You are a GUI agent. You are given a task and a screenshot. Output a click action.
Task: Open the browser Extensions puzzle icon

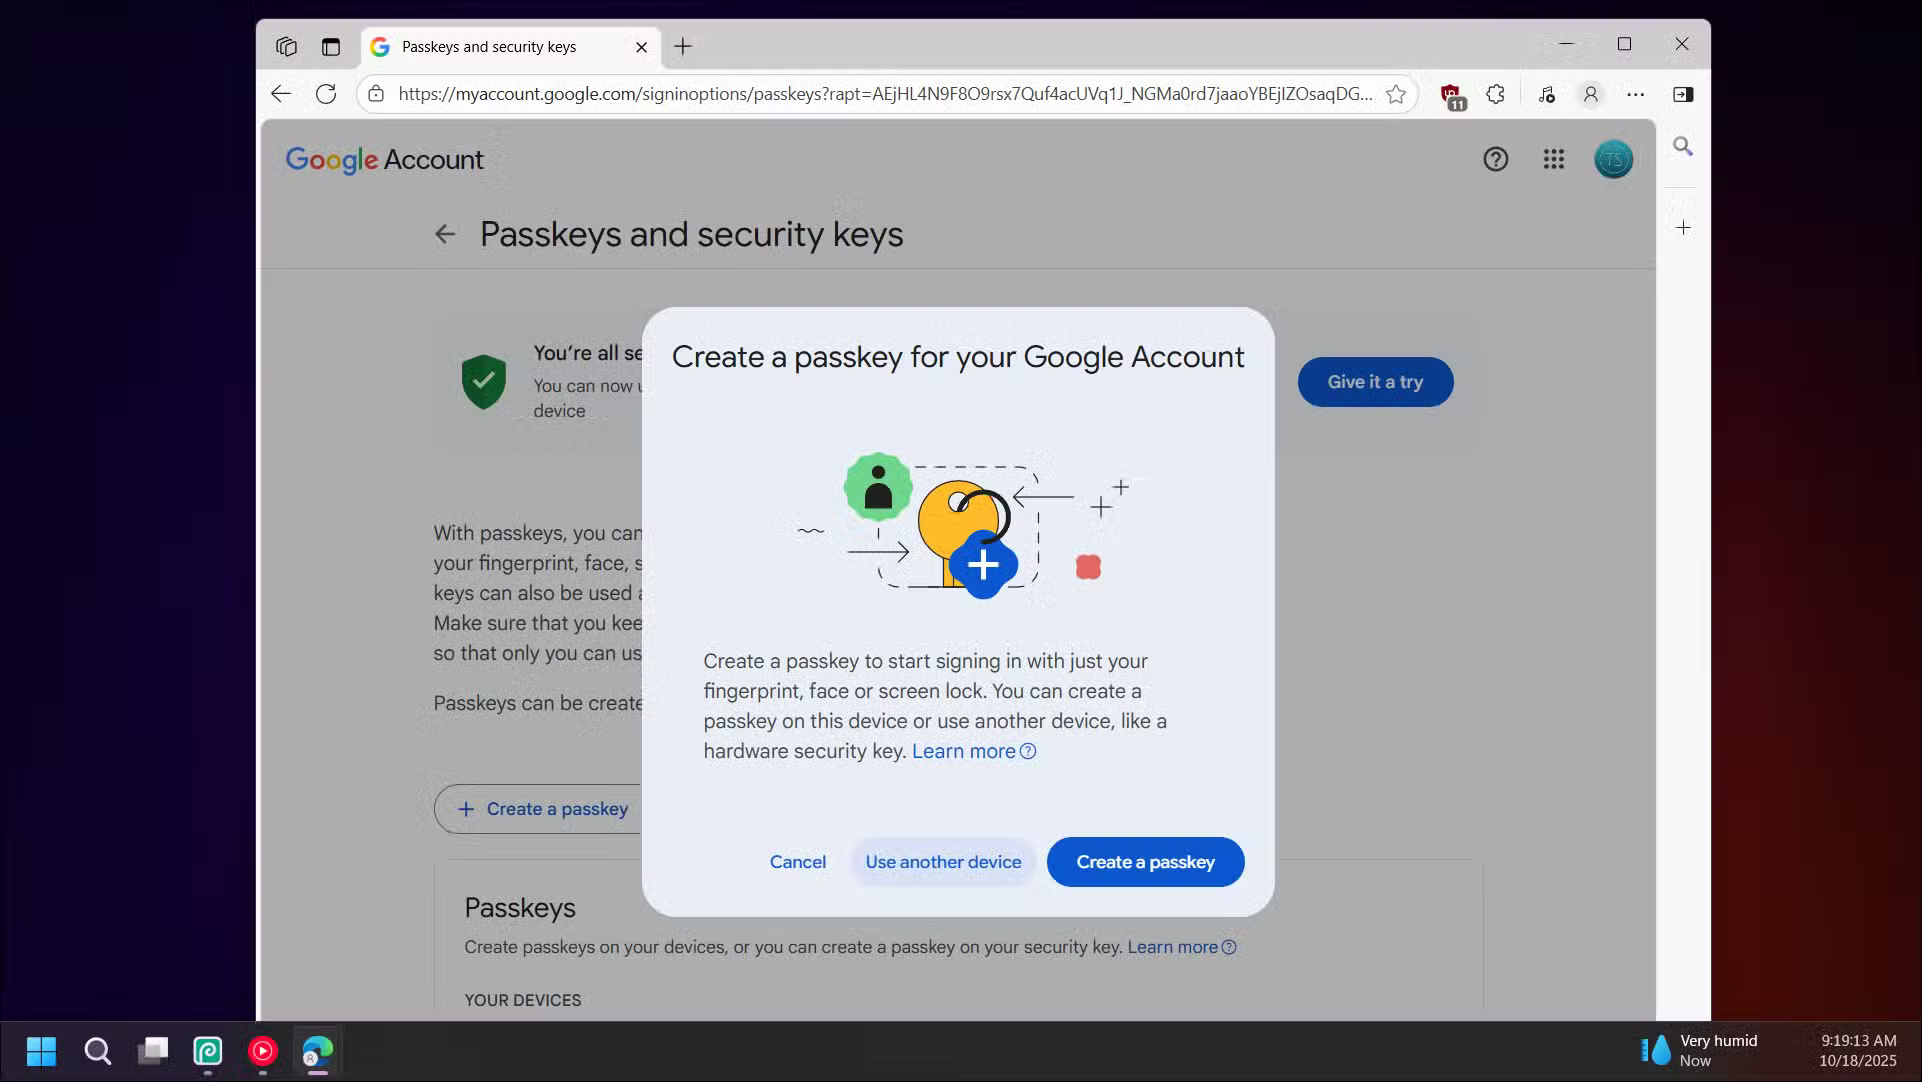[x=1495, y=94]
